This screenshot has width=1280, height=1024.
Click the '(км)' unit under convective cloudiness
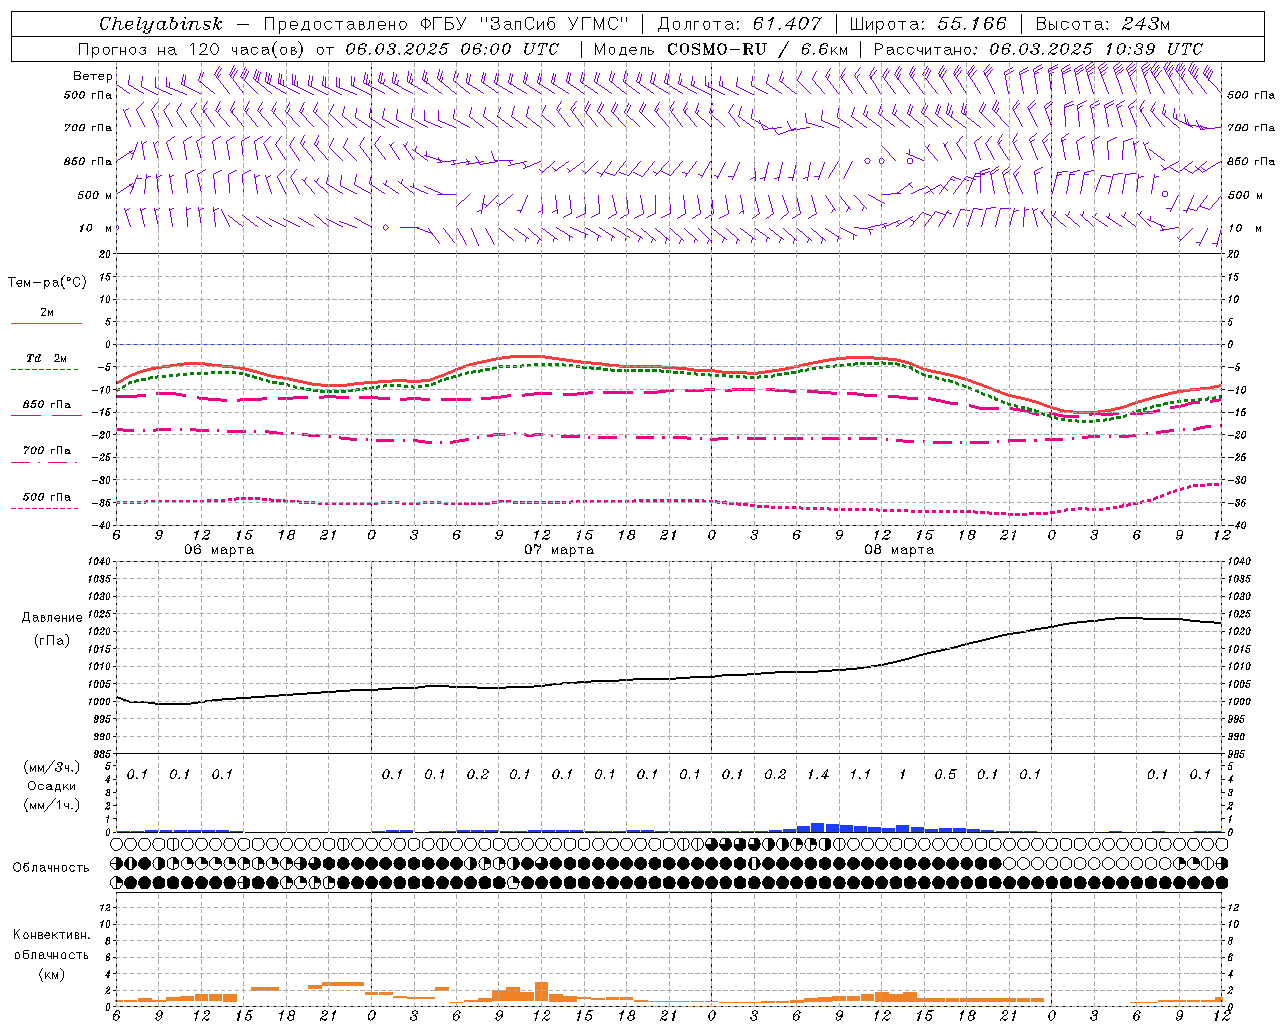(x=51, y=974)
